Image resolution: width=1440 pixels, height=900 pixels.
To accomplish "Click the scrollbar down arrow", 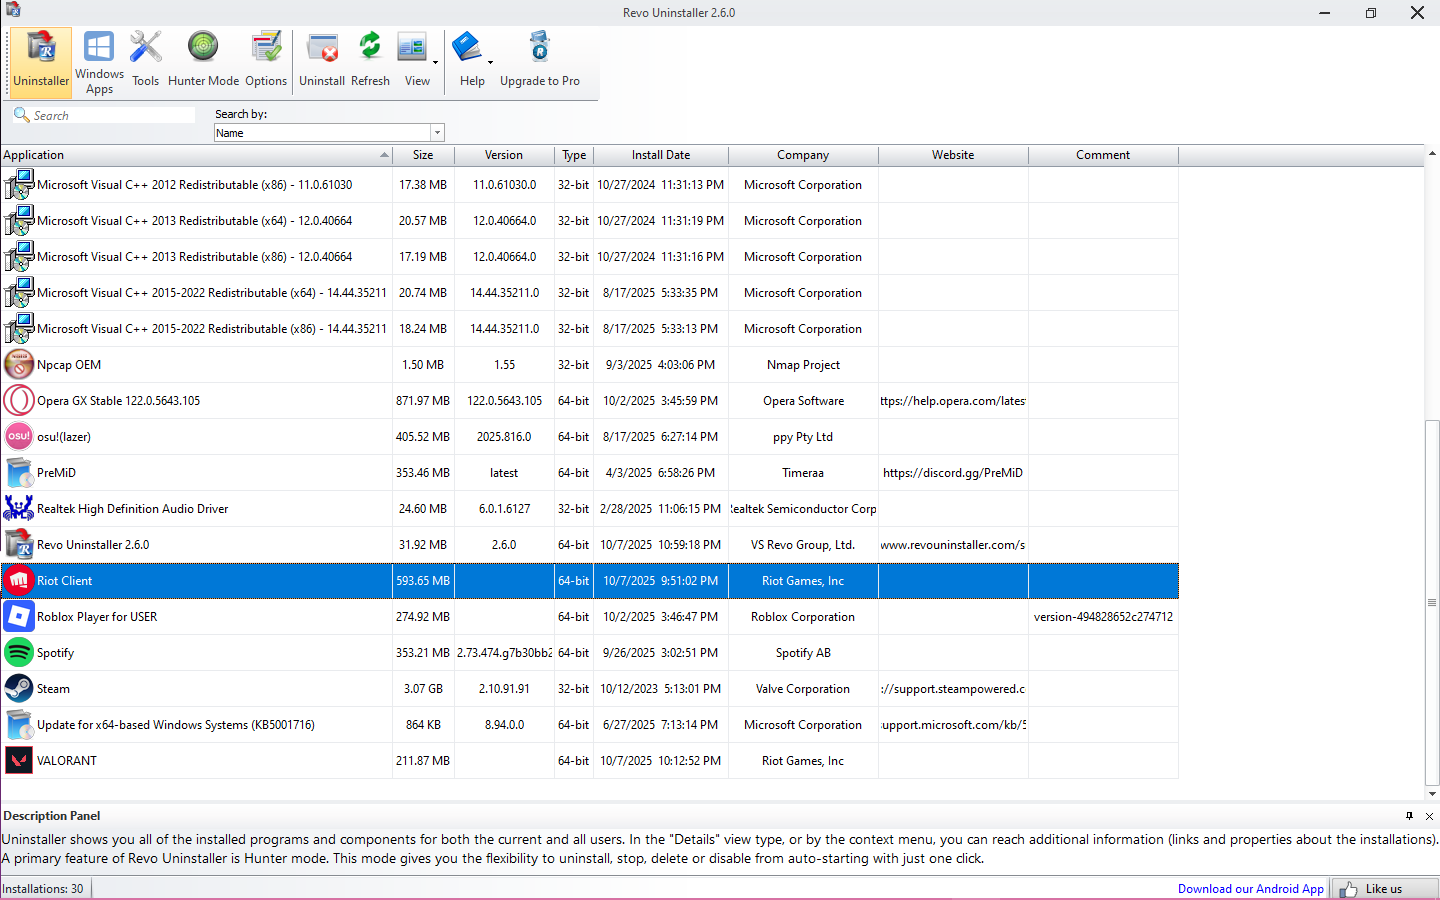I will pos(1432,794).
